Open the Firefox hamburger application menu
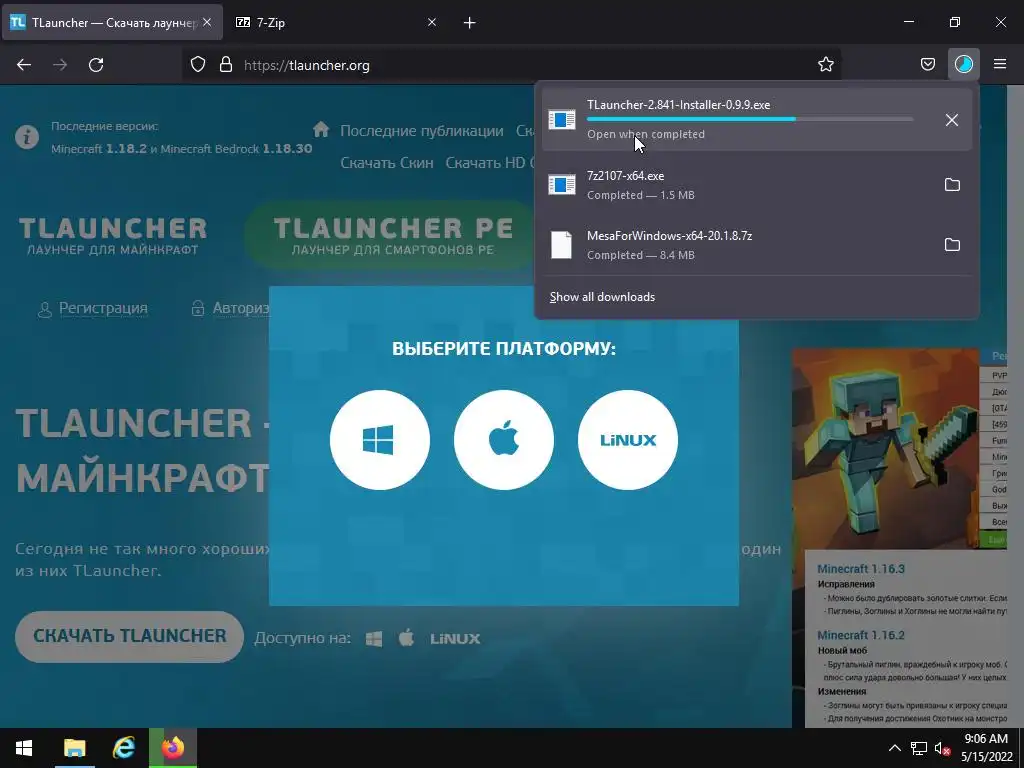Viewport: 1024px width, 768px height. [x=999, y=65]
